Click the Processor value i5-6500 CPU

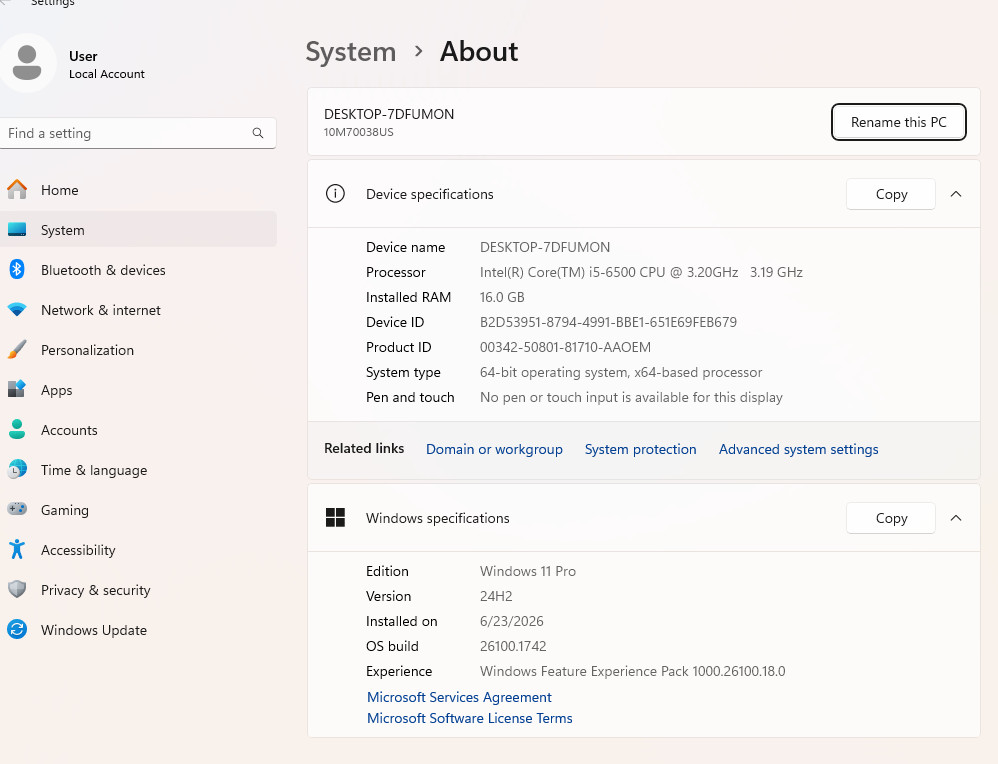coord(641,272)
